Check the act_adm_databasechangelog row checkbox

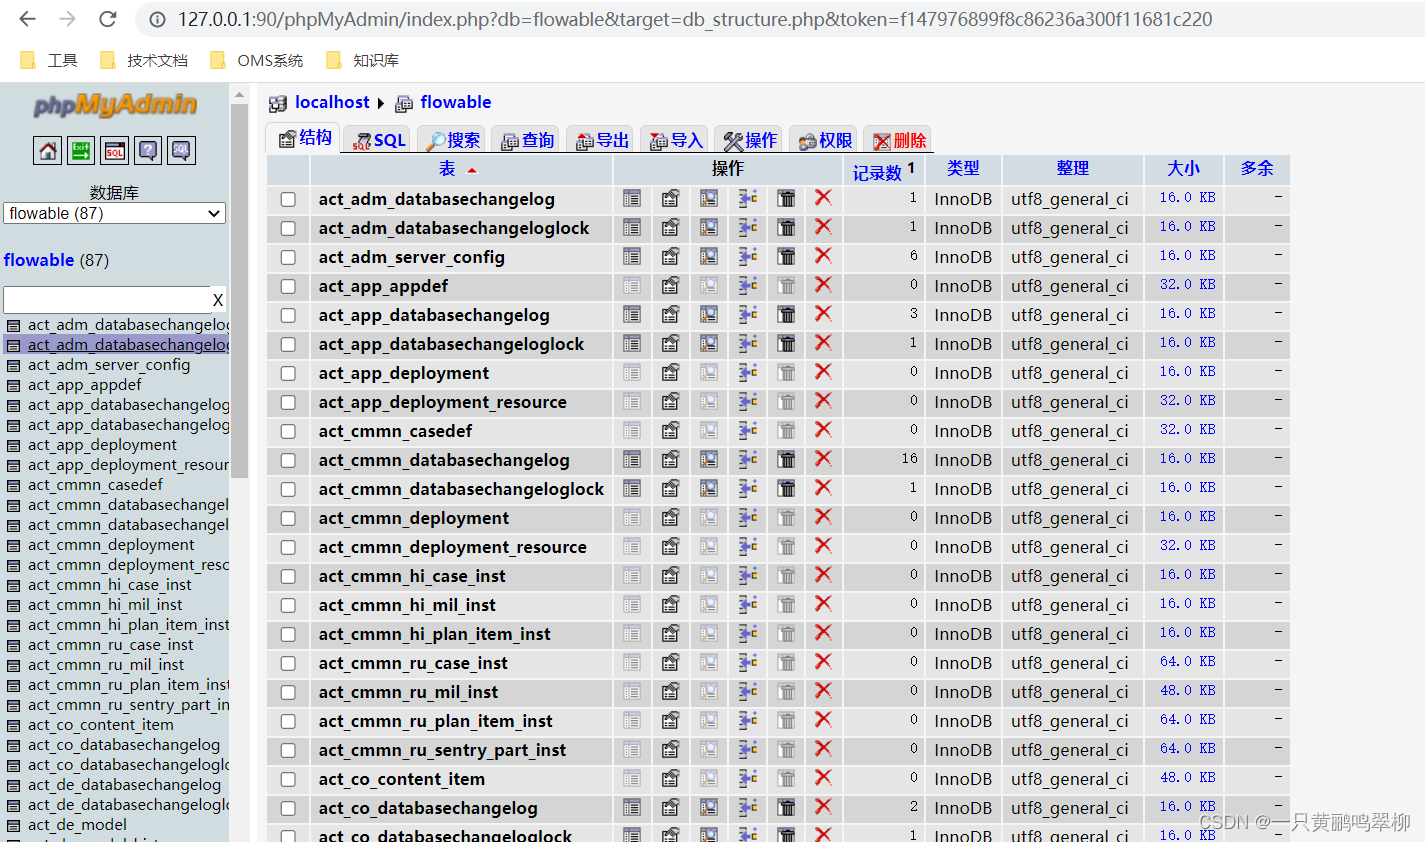pos(288,200)
